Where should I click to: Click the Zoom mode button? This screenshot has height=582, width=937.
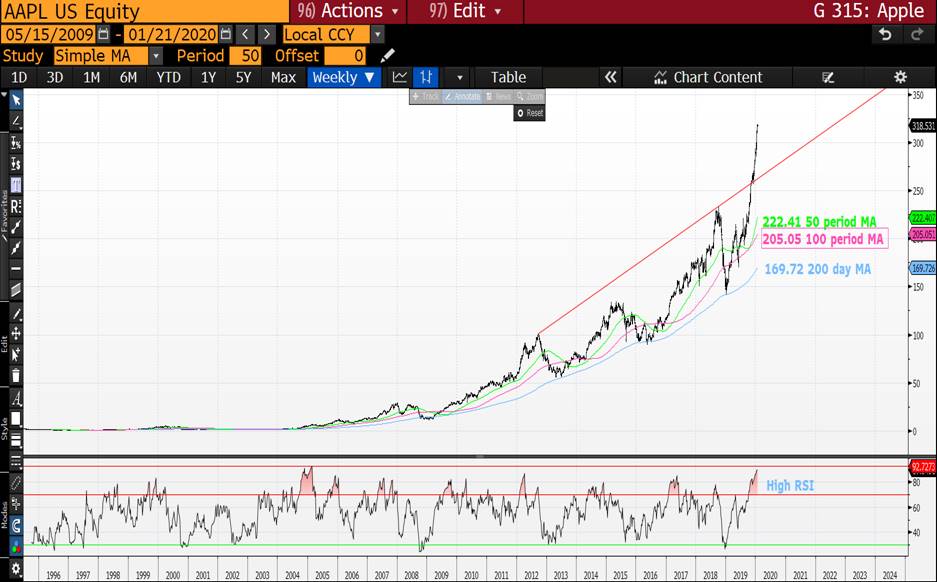click(530, 96)
